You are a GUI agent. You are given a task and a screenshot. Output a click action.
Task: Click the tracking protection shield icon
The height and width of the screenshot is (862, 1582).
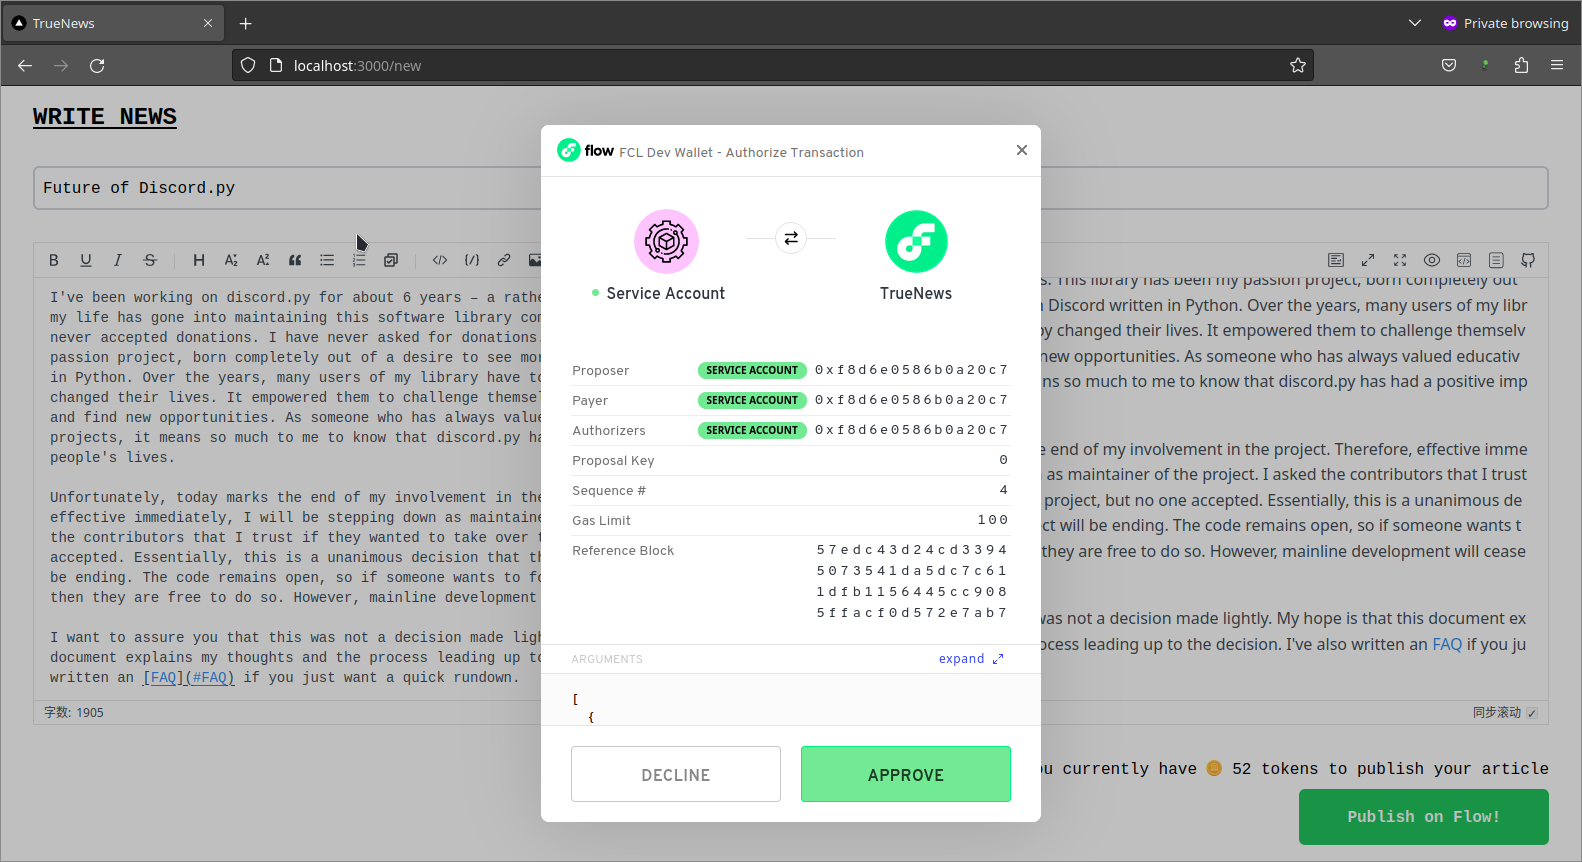[248, 66]
